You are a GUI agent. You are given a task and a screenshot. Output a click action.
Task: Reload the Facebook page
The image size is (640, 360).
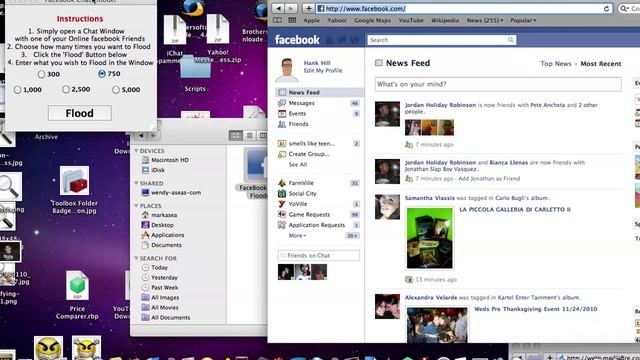tap(606, 9)
